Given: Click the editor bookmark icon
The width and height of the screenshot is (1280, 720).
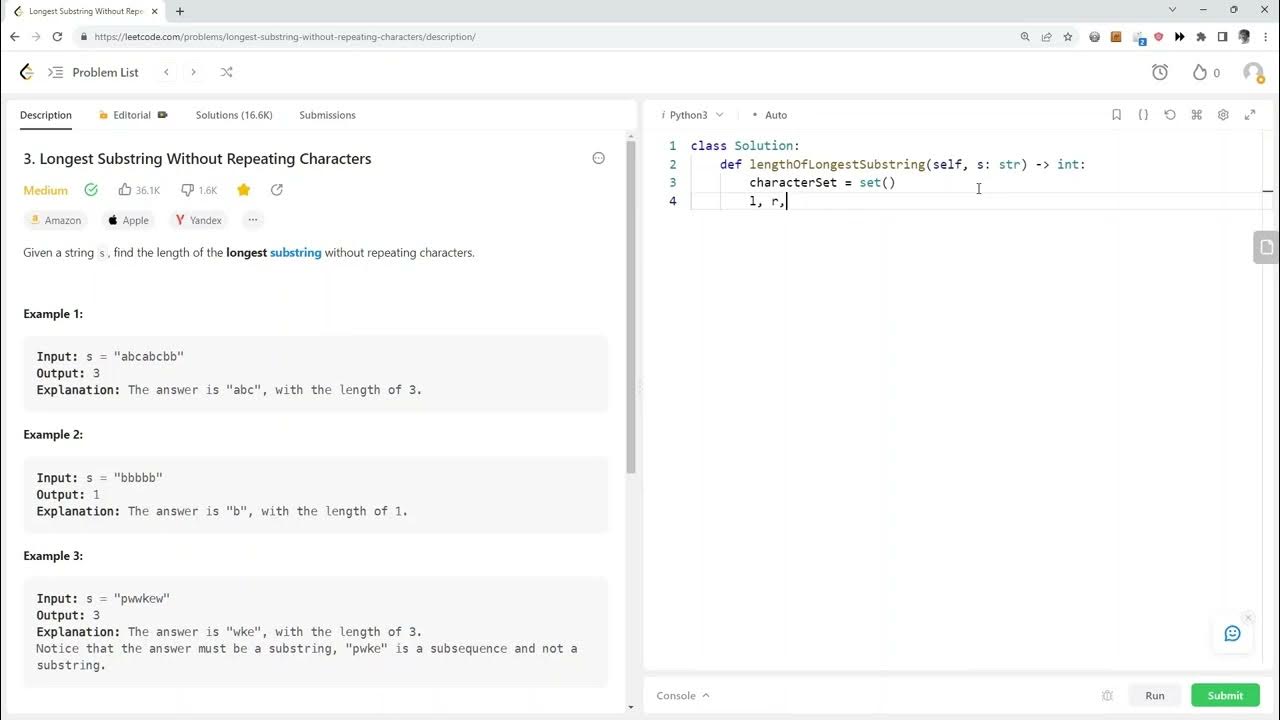Looking at the screenshot, I should click(x=1116, y=115).
